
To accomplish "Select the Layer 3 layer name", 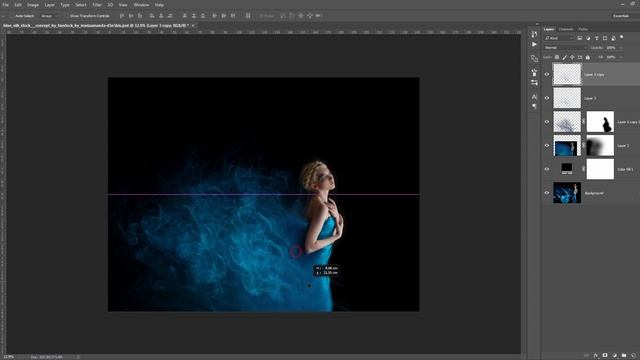I will click(x=590, y=98).
